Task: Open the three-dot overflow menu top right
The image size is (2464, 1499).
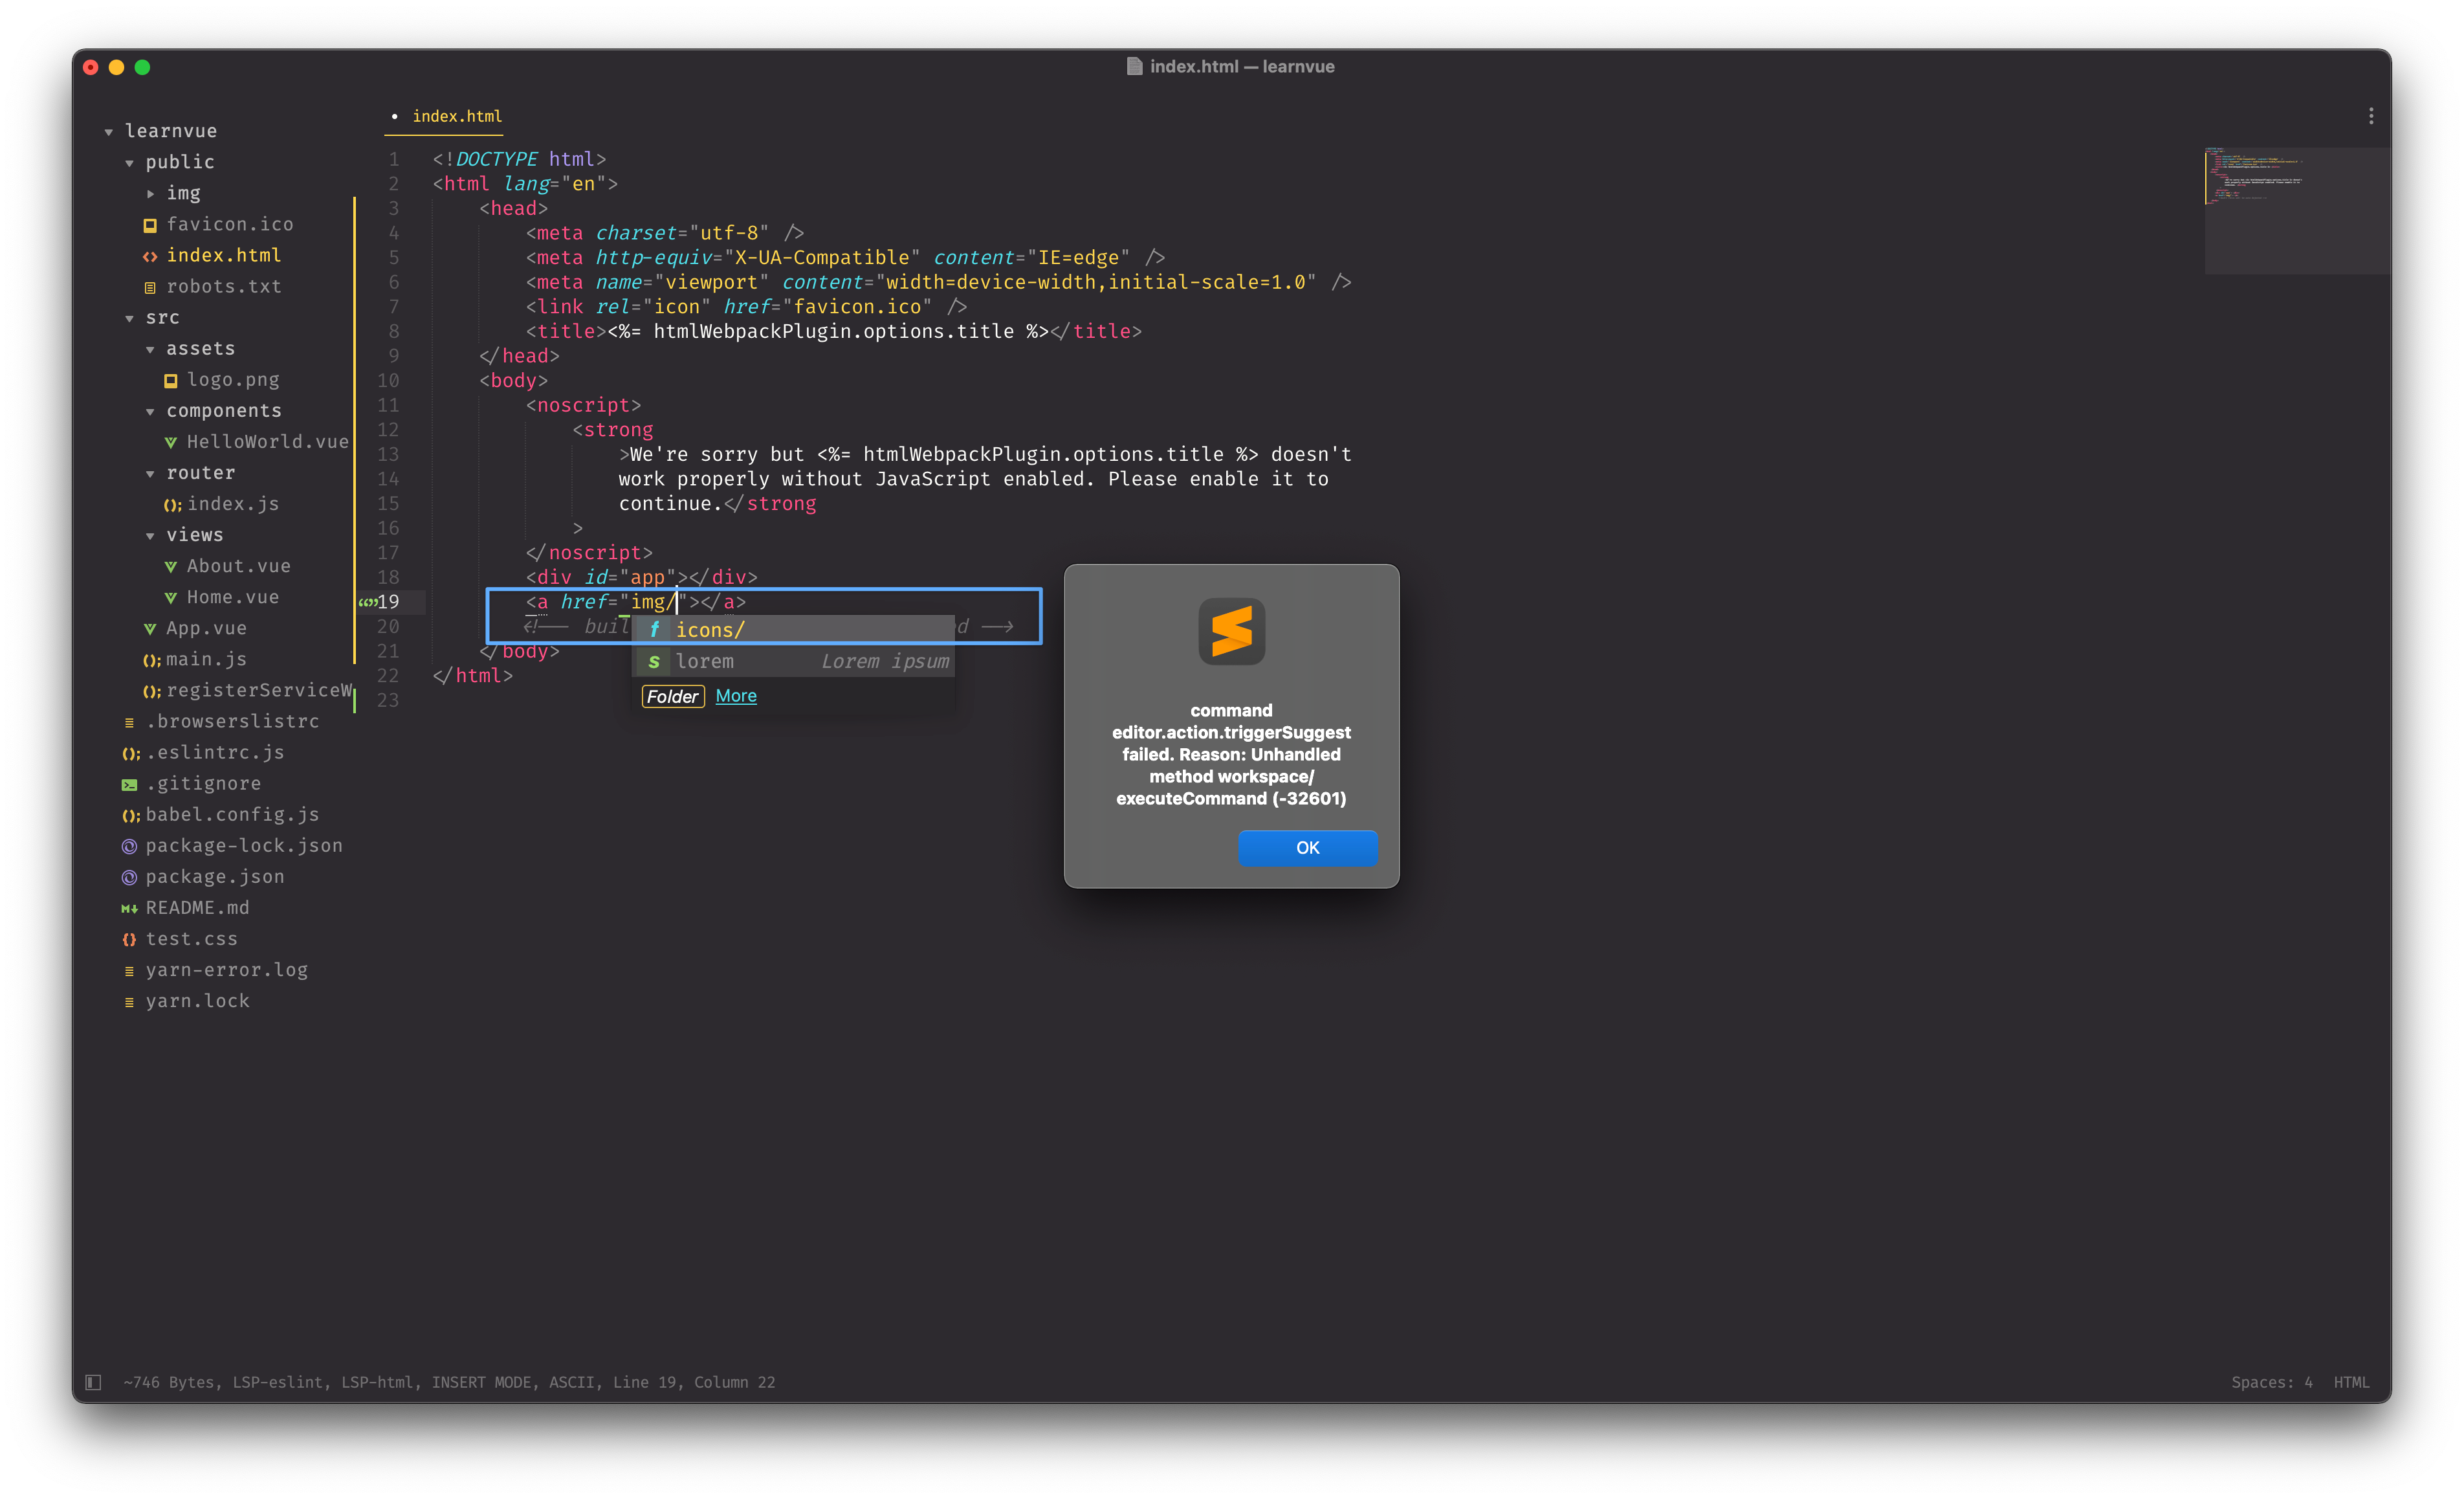Action: (2371, 115)
